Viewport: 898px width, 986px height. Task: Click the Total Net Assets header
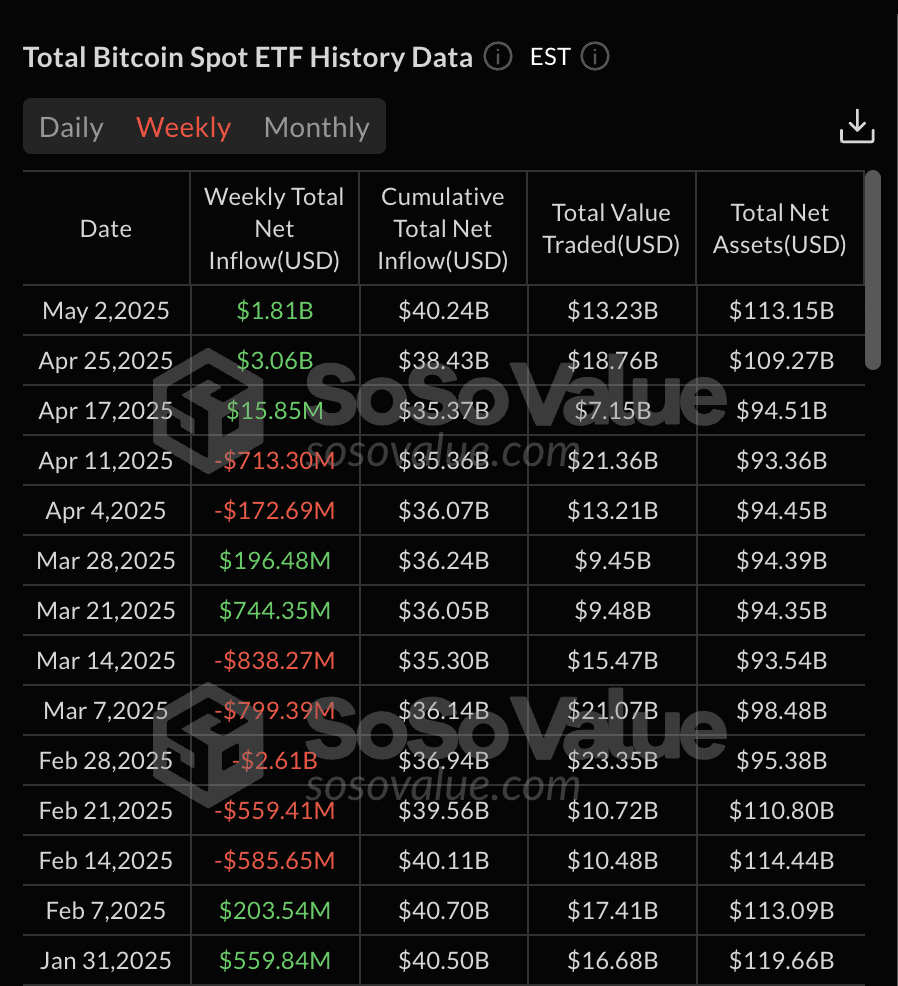click(780, 229)
